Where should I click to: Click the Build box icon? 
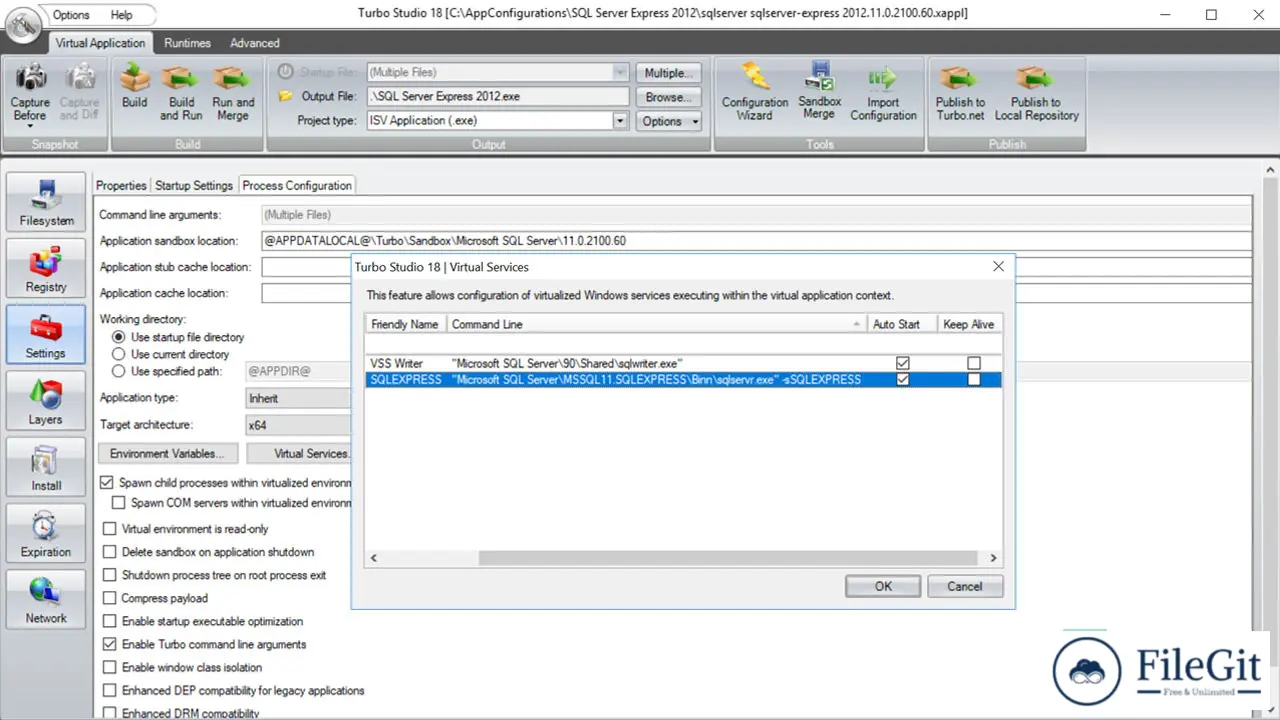click(x=134, y=78)
